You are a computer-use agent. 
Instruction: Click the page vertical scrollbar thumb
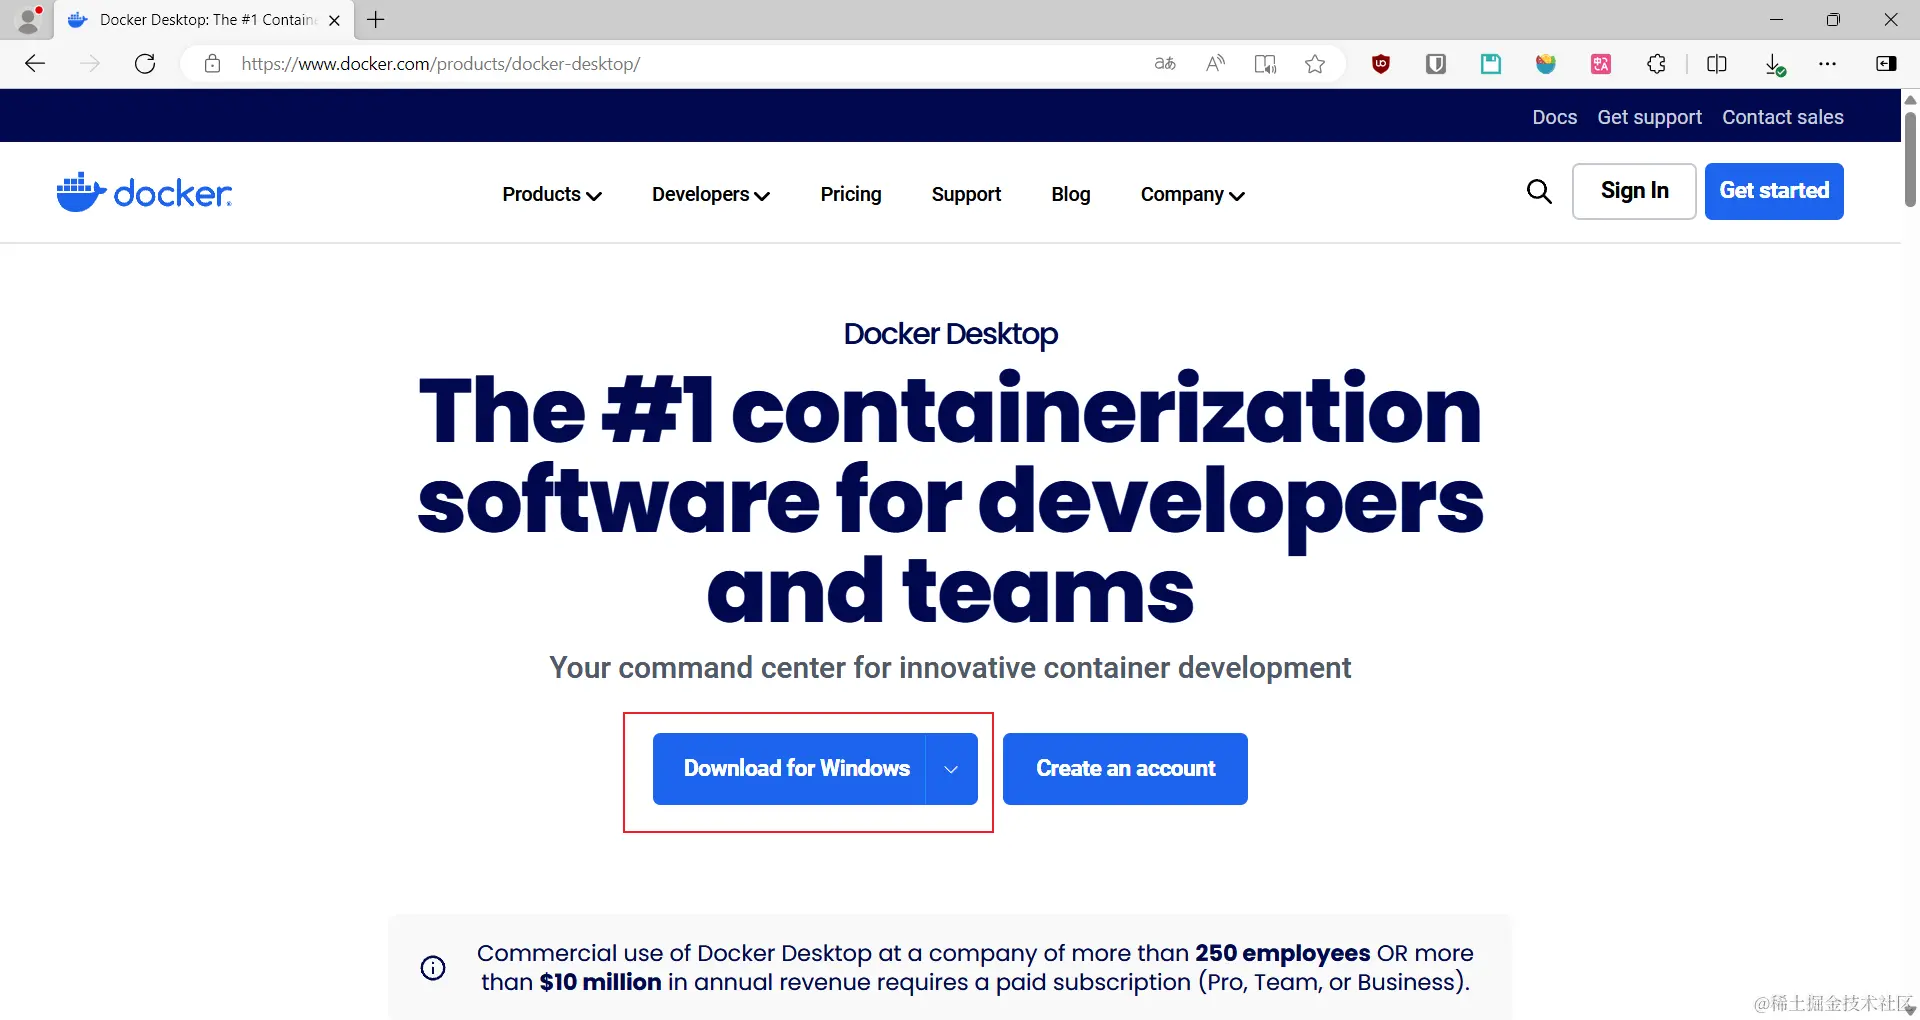pyautogui.click(x=1910, y=160)
